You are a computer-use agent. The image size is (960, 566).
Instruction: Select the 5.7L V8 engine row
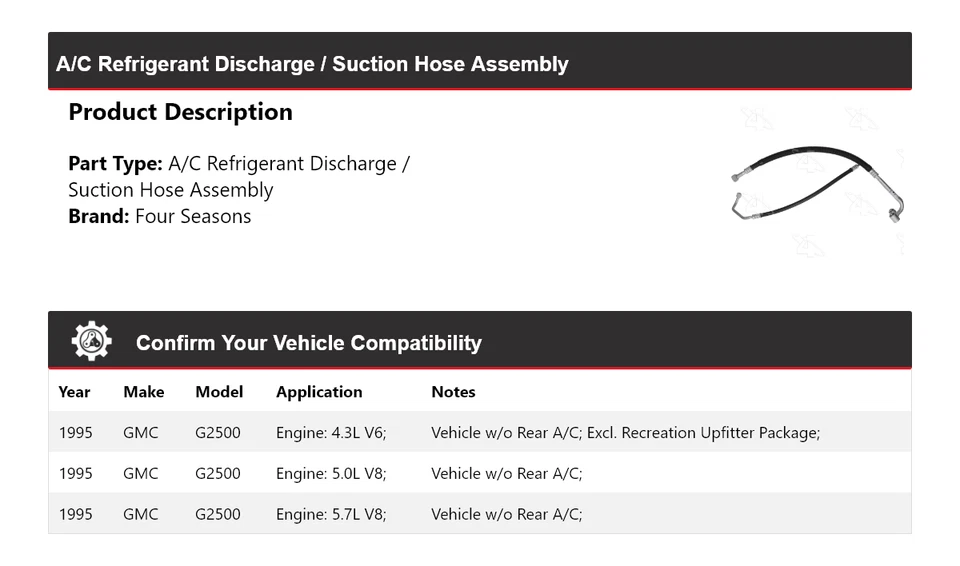331,514
